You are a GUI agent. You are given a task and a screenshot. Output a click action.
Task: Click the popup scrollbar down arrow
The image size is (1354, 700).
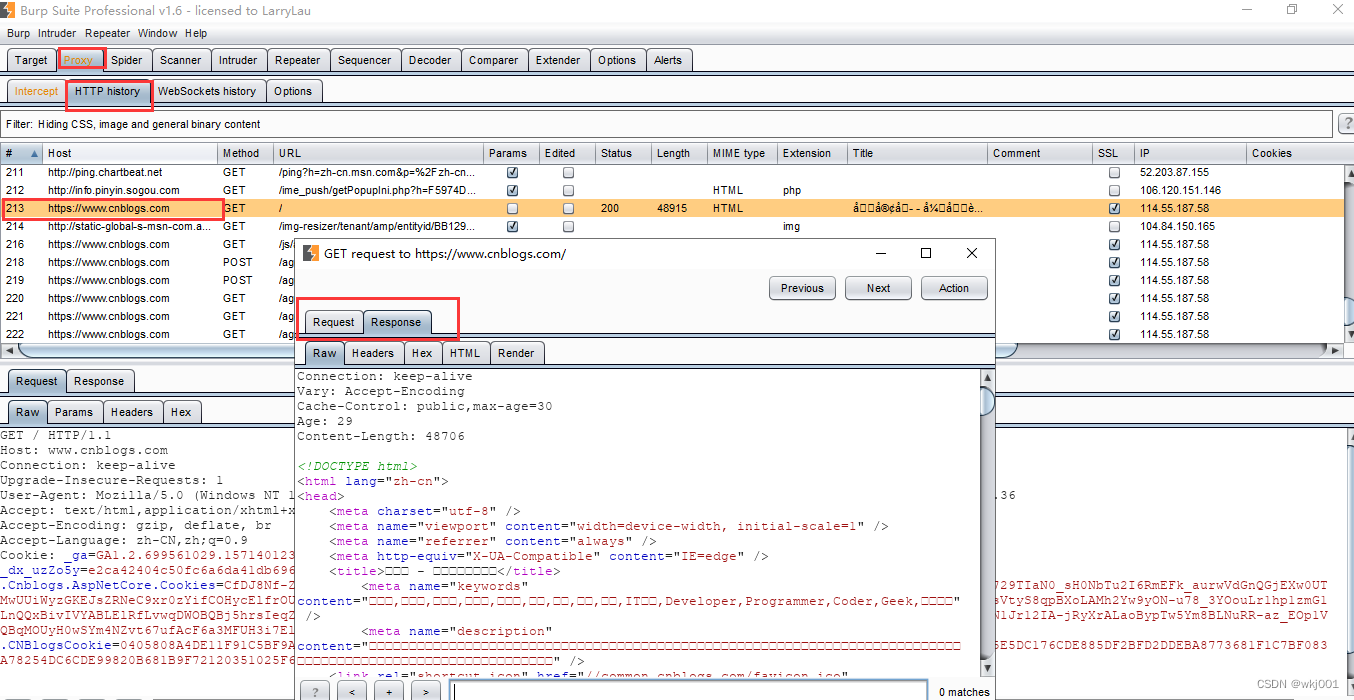click(987, 668)
